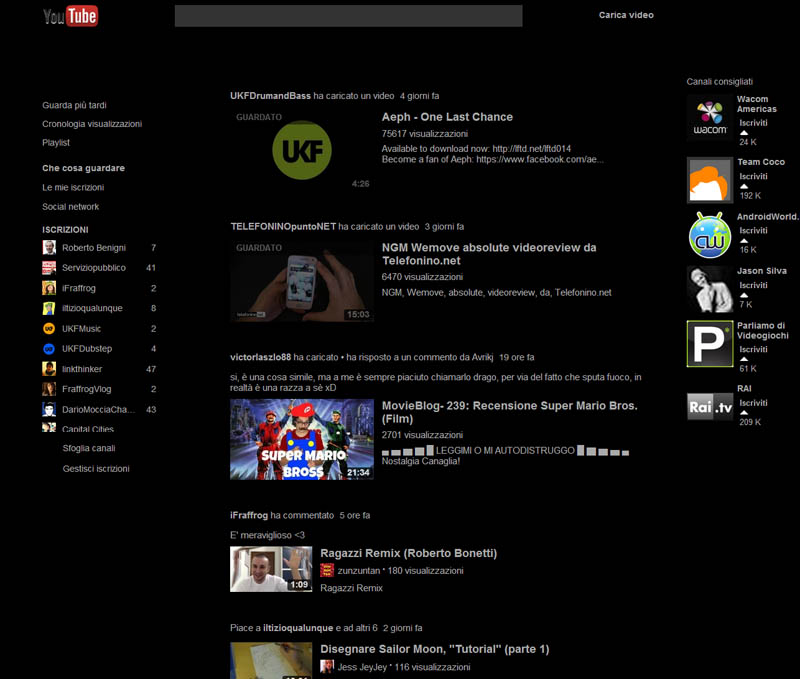
Task: Open TELEFONINOpuntoNET channel name
Action: (283, 227)
